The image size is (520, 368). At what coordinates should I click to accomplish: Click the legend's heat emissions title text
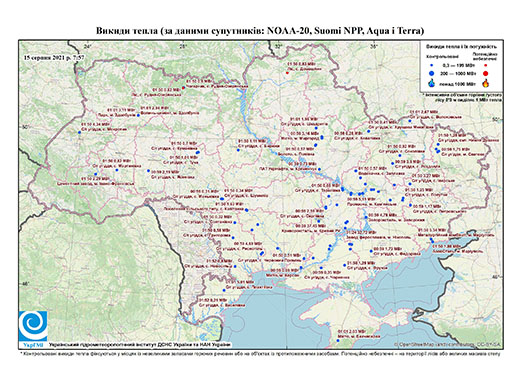click(x=461, y=47)
